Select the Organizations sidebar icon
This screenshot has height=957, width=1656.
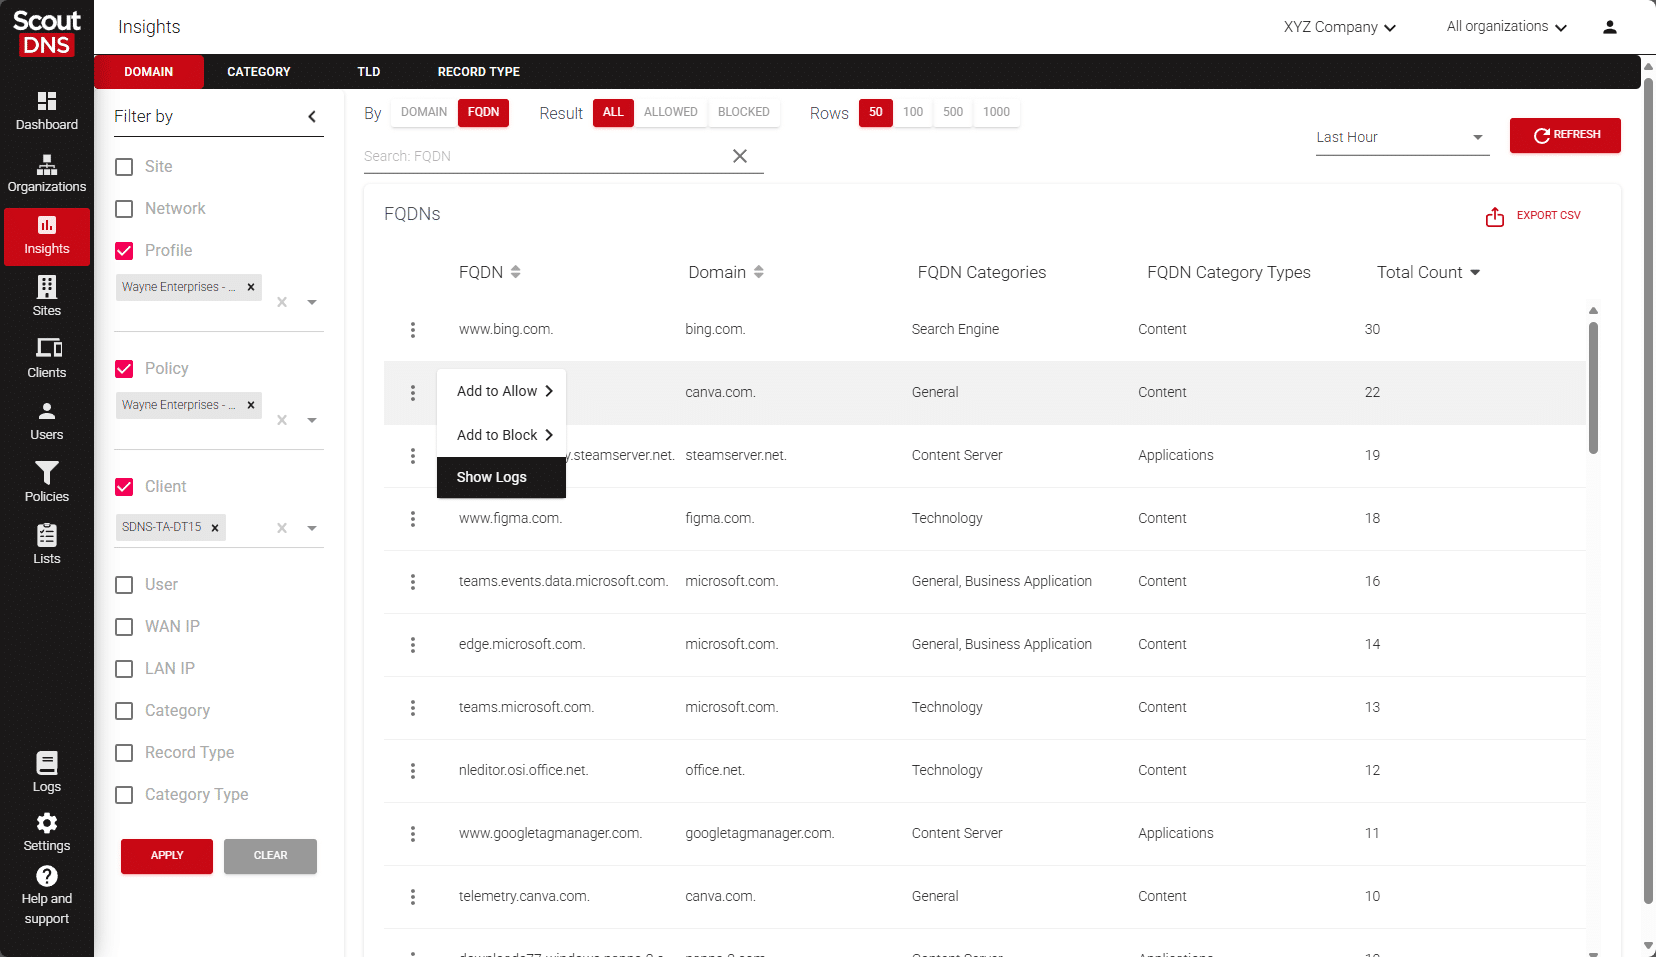[x=47, y=173]
